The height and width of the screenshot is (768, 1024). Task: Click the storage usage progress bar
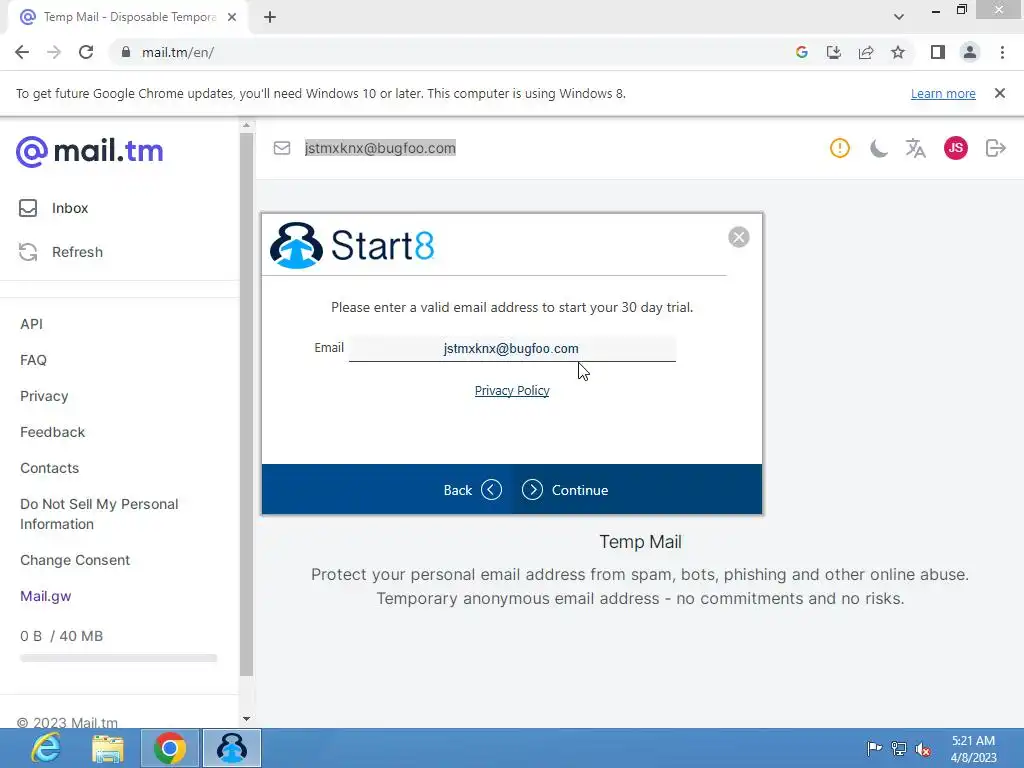(x=118, y=658)
